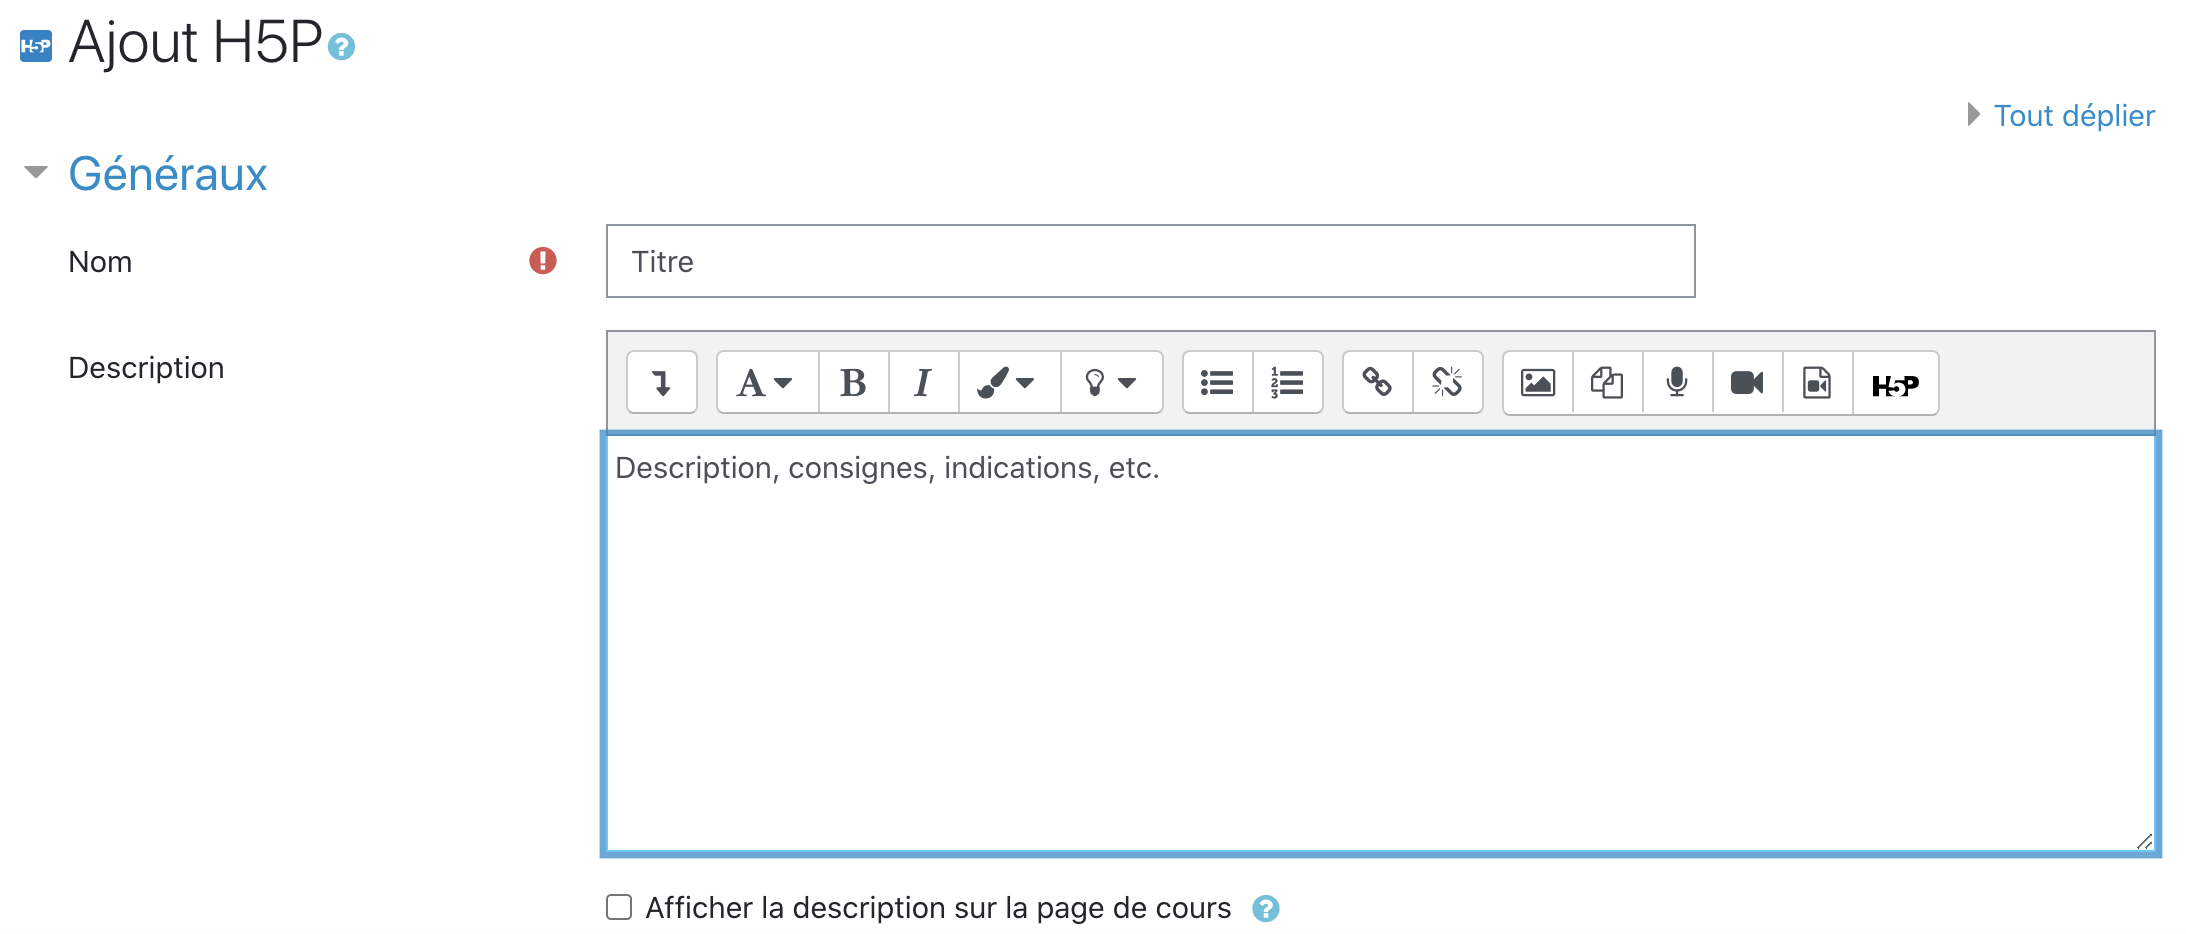Image resolution: width=2186 pixels, height=934 pixels.
Task: Remove link with unlink icon
Action: [1447, 383]
